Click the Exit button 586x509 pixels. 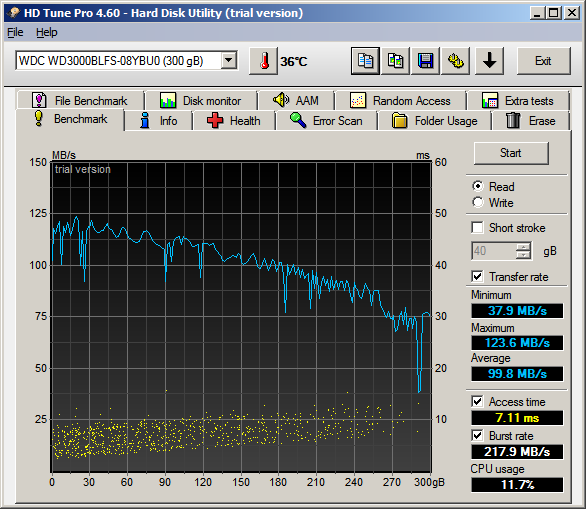coord(543,61)
